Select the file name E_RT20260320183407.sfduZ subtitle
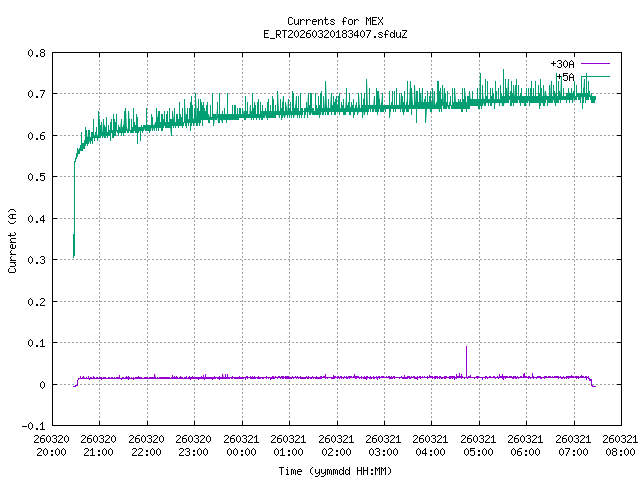 point(334,34)
